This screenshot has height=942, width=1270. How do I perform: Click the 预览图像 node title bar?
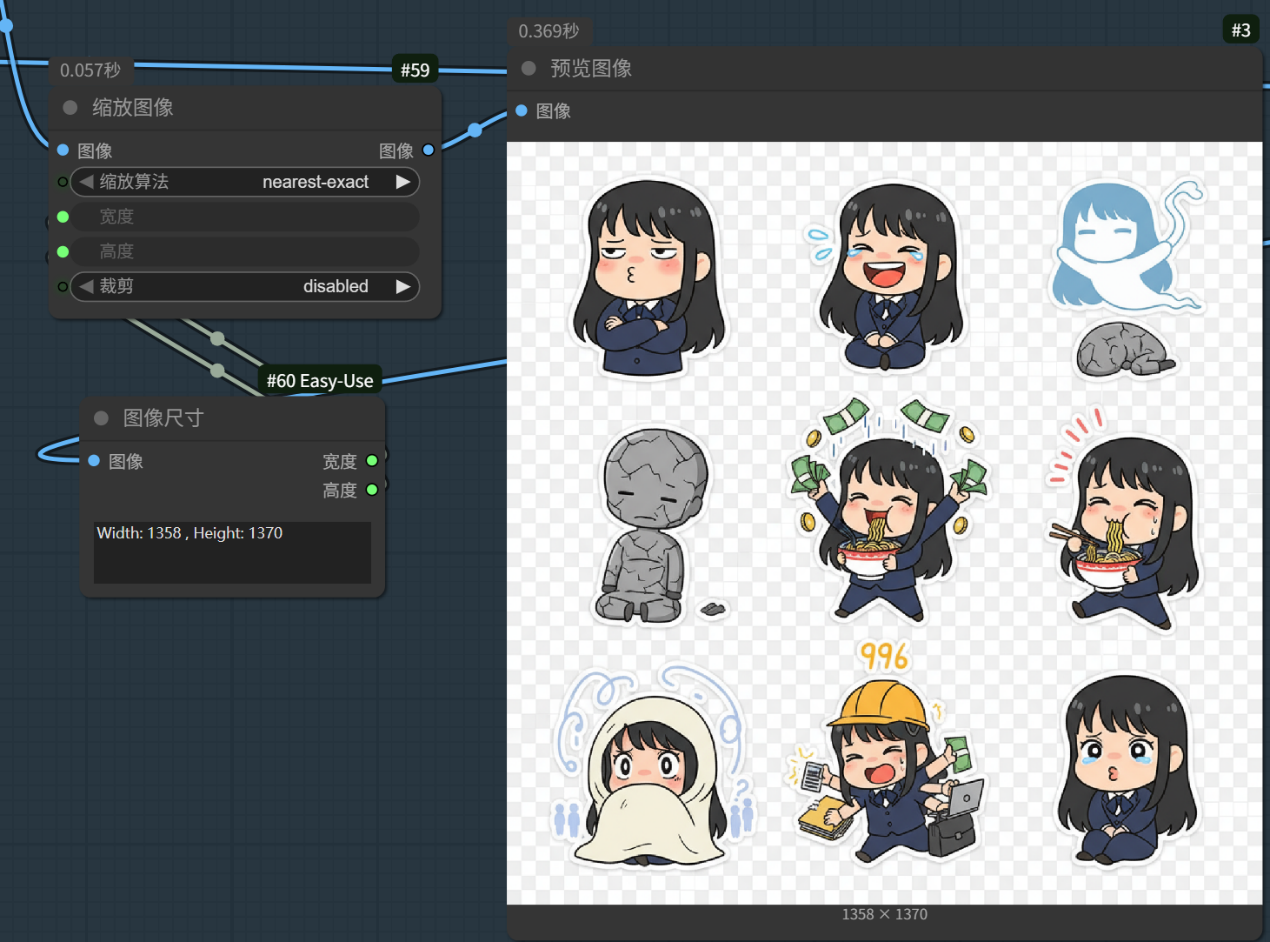[x=880, y=69]
